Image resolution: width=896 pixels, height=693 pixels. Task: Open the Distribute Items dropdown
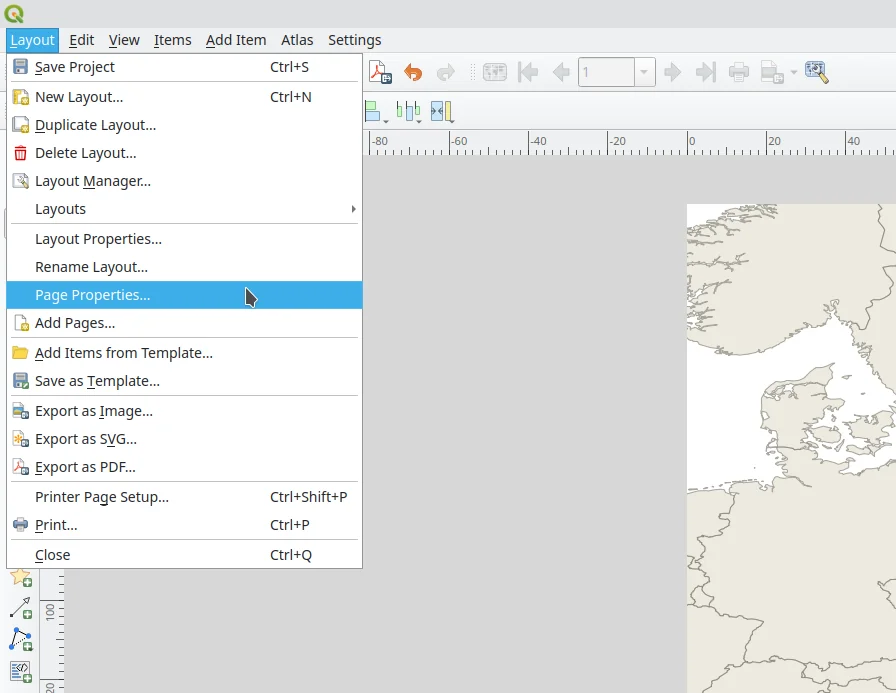point(408,111)
